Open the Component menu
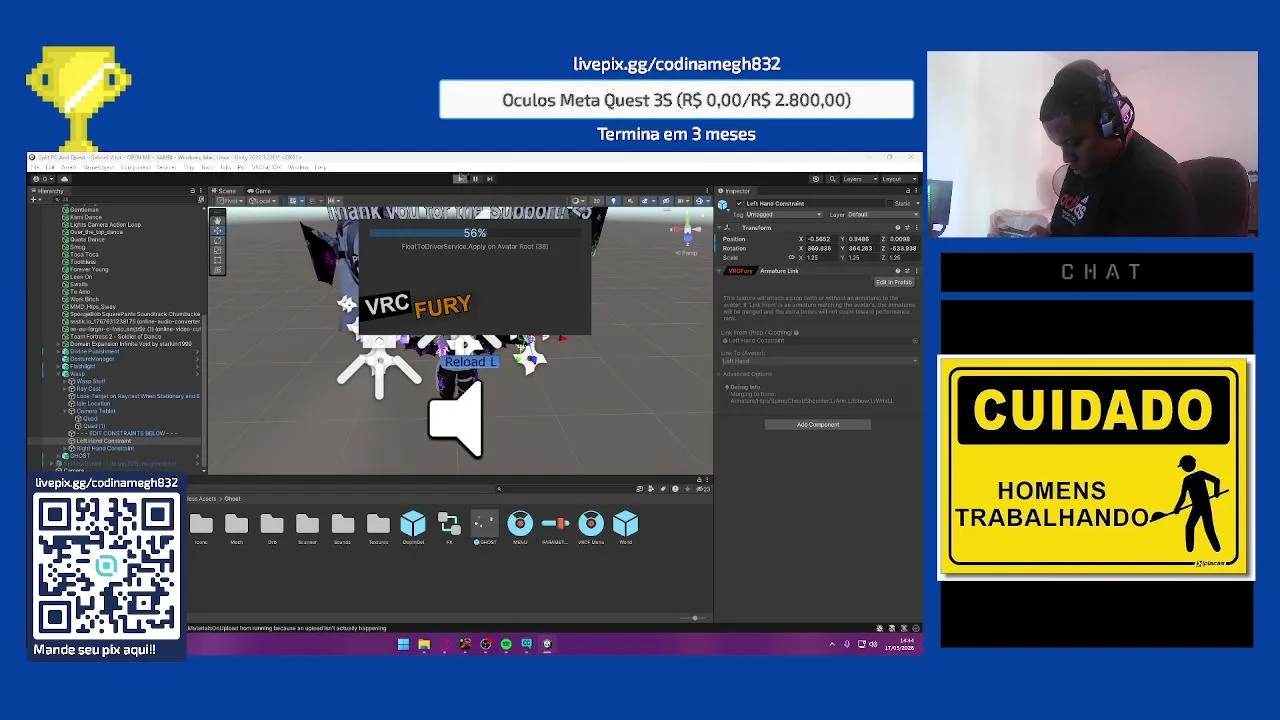The height and width of the screenshot is (720, 1280). (136, 167)
